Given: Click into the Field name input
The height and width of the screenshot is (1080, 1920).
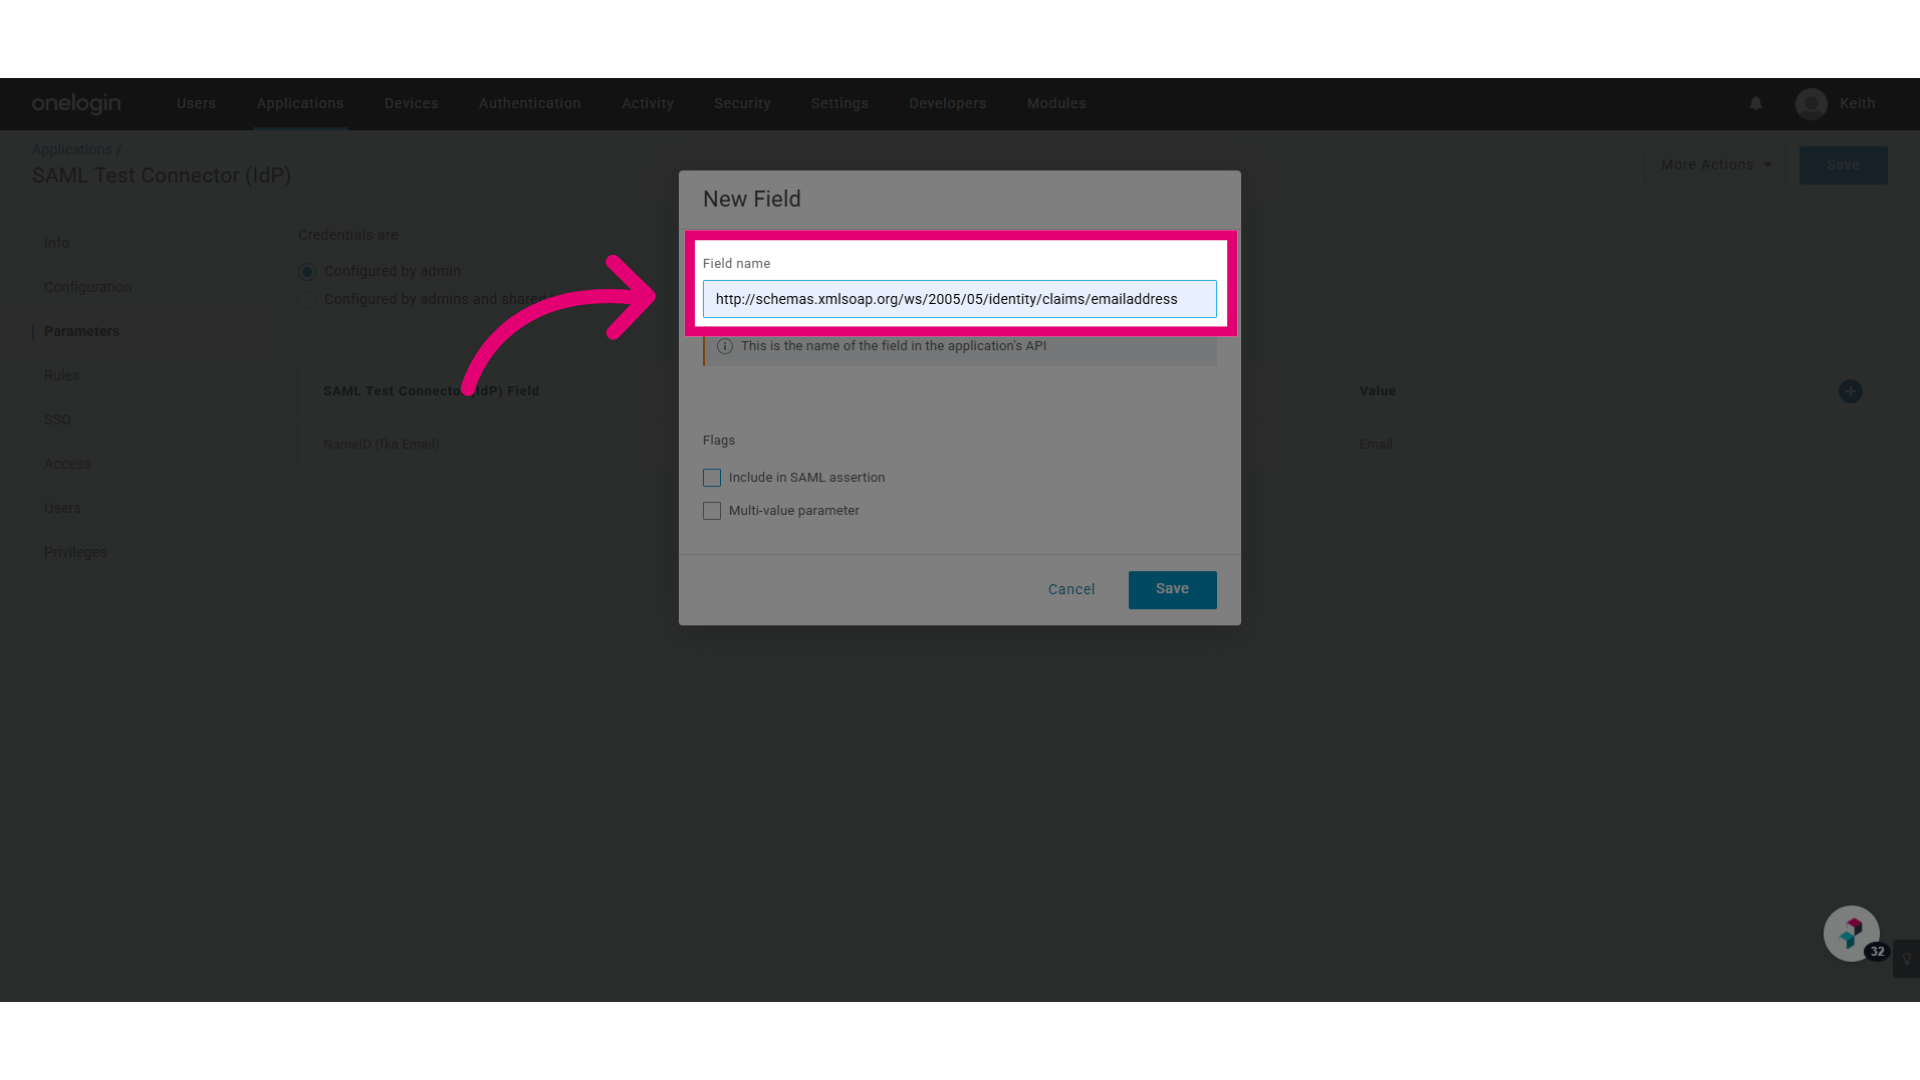Looking at the screenshot, I should [x=960, y=299].
